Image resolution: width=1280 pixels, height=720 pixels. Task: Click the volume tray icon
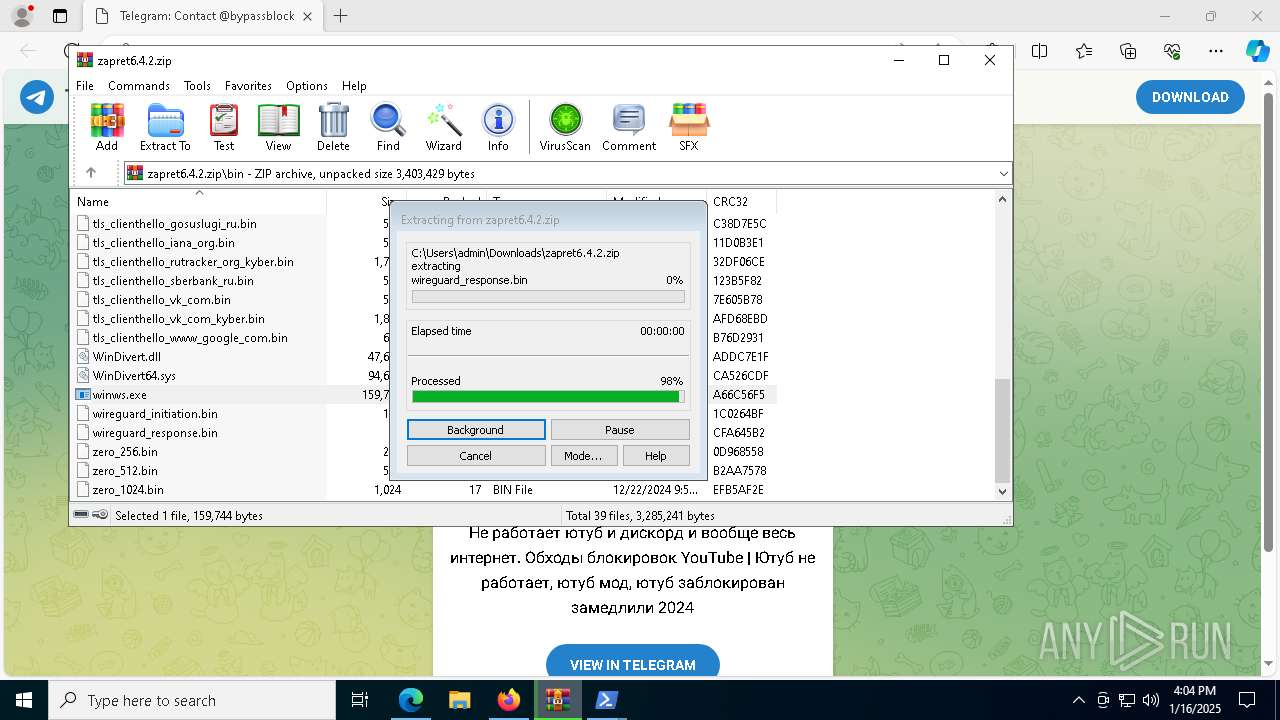pos(1151,700)
